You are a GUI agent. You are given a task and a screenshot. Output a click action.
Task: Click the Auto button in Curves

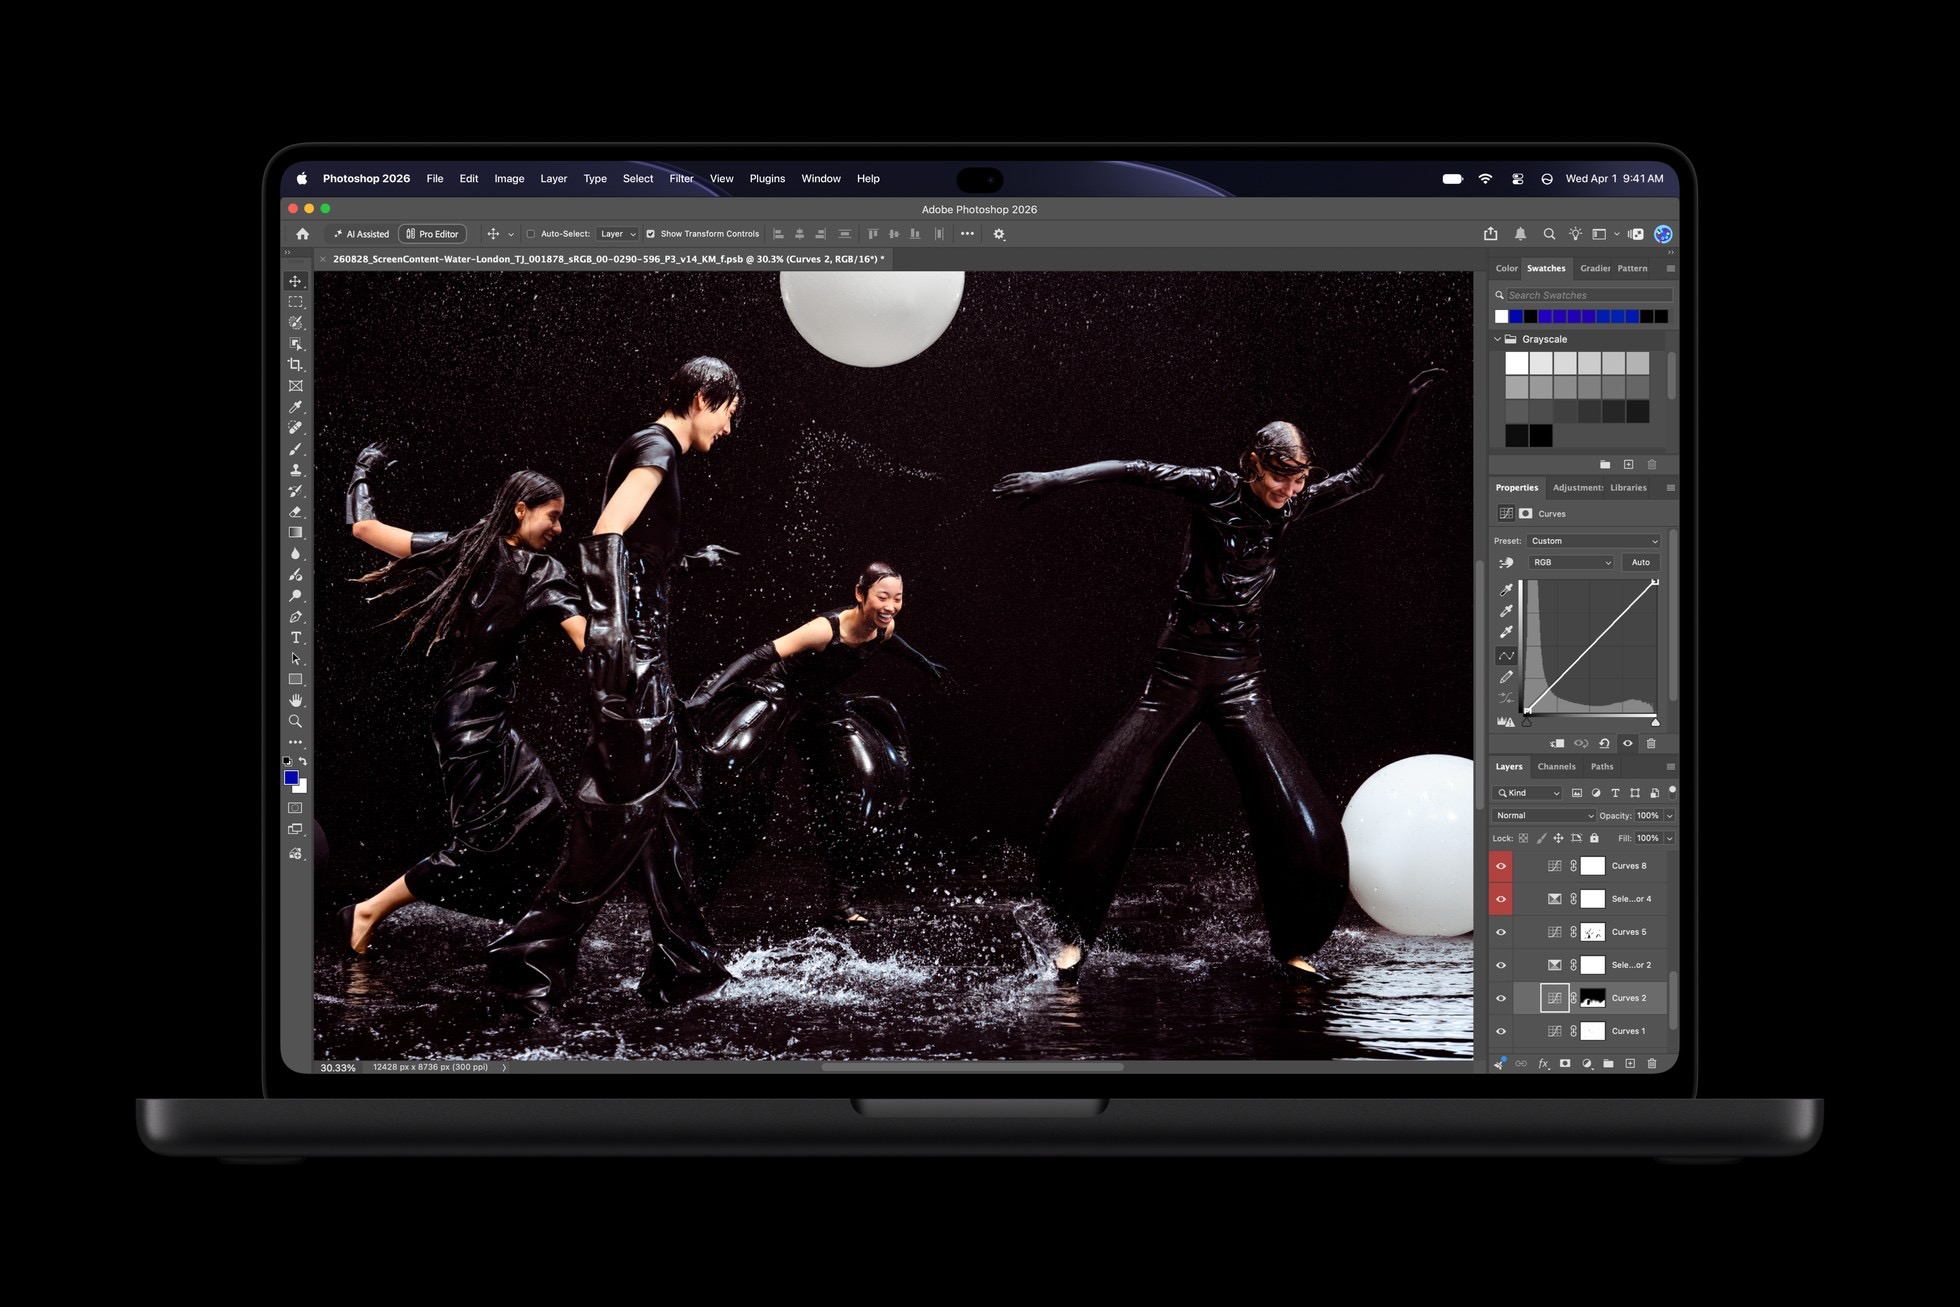coord(1641,562)
